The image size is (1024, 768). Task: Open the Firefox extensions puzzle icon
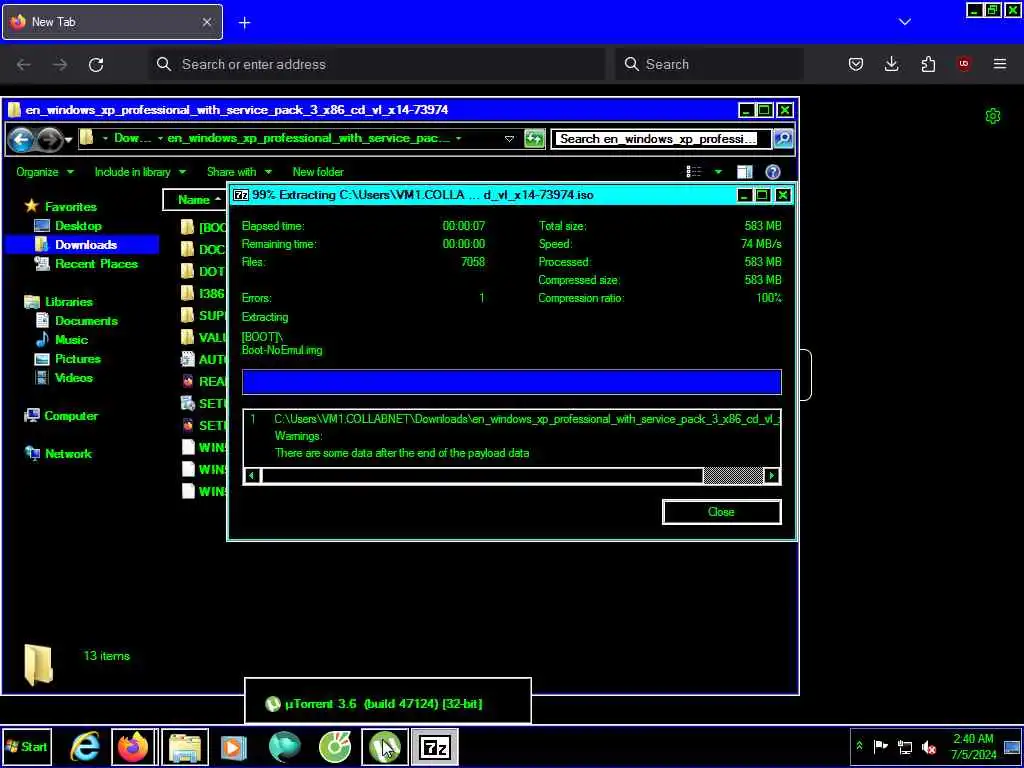pos(928,64)
